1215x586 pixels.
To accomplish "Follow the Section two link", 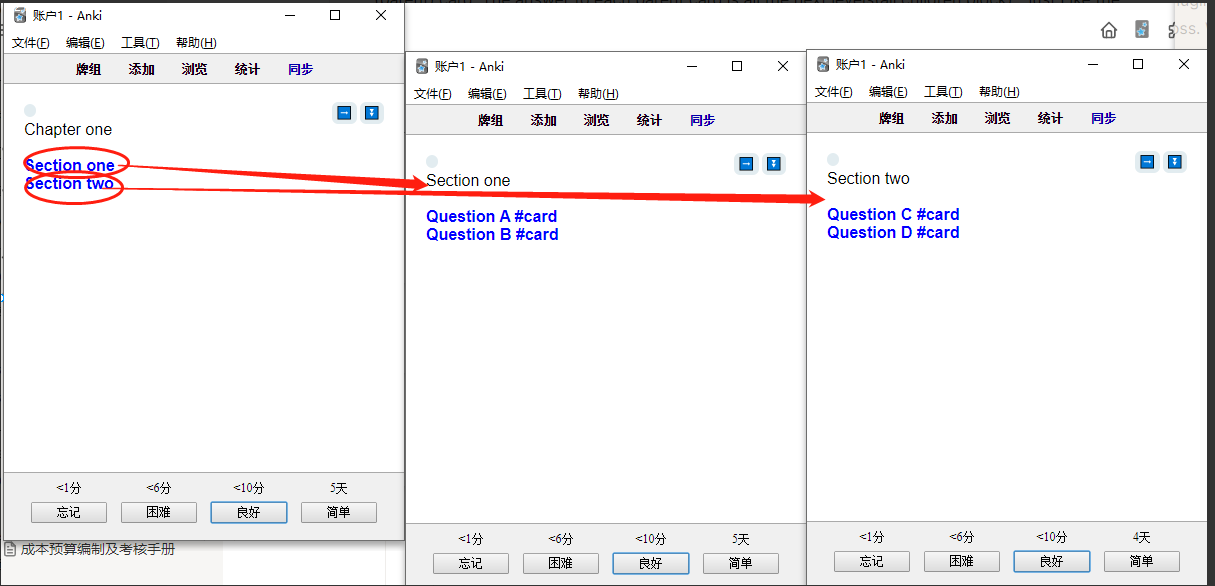I will point(69,184).
